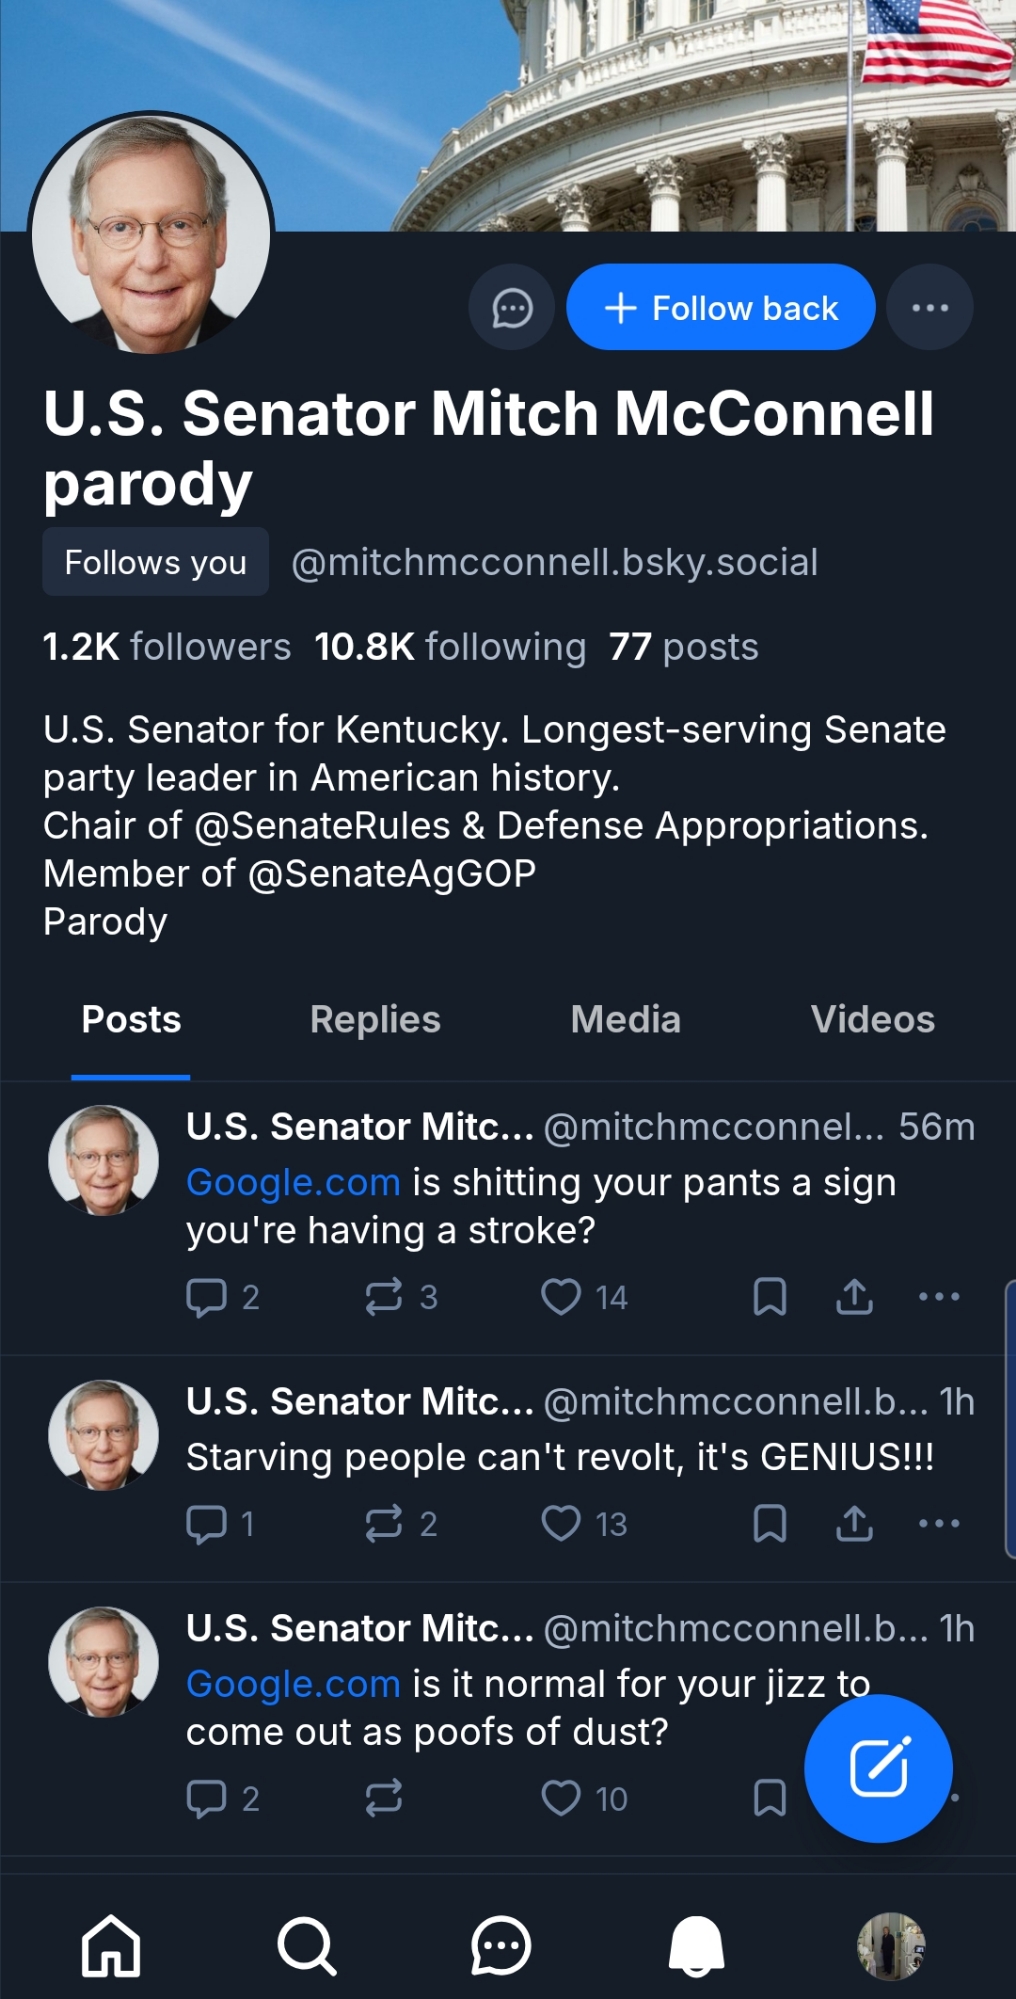View the large profile avatar photo
The width and height of the screenshot is (1016, 1999).
[151, 235]
